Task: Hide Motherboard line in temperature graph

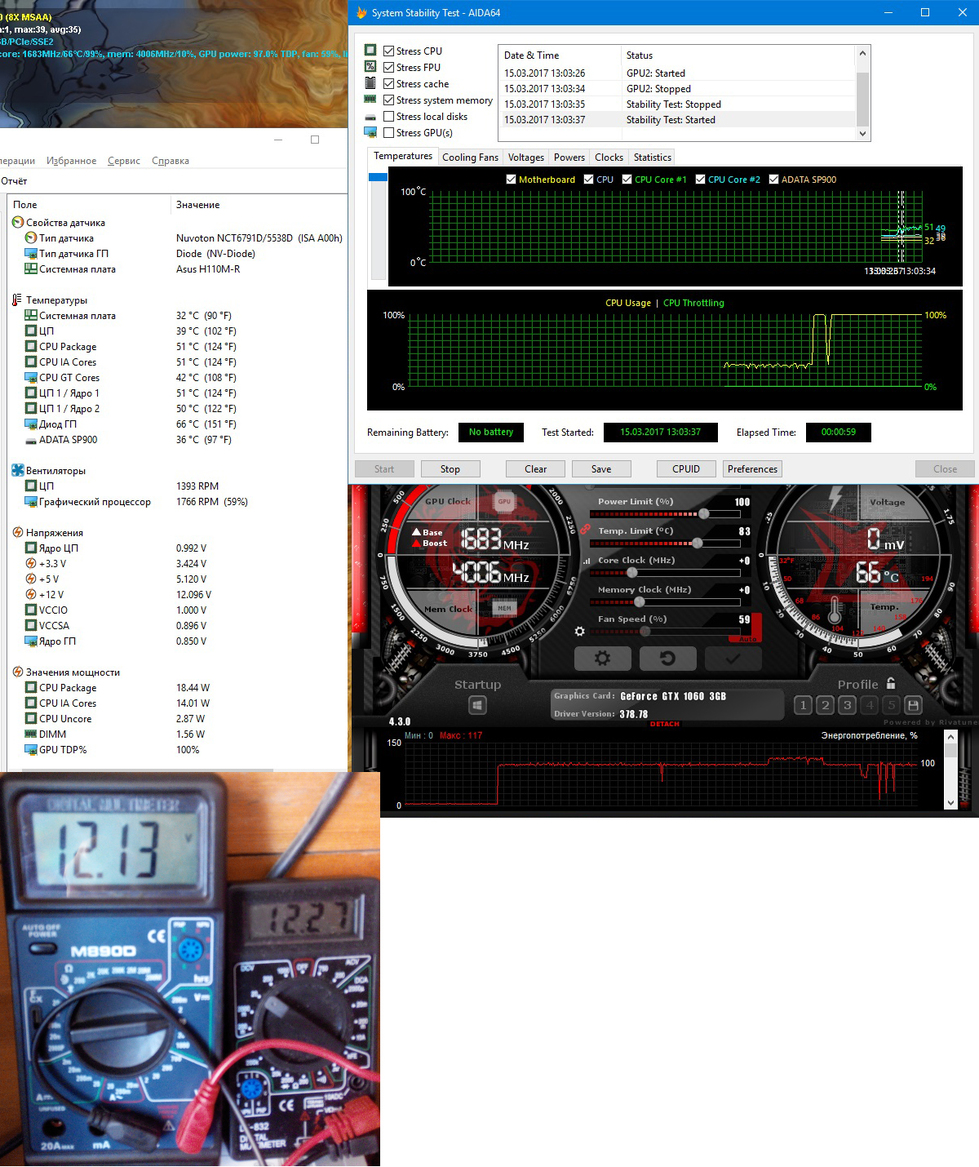Action: click(511, 179)
